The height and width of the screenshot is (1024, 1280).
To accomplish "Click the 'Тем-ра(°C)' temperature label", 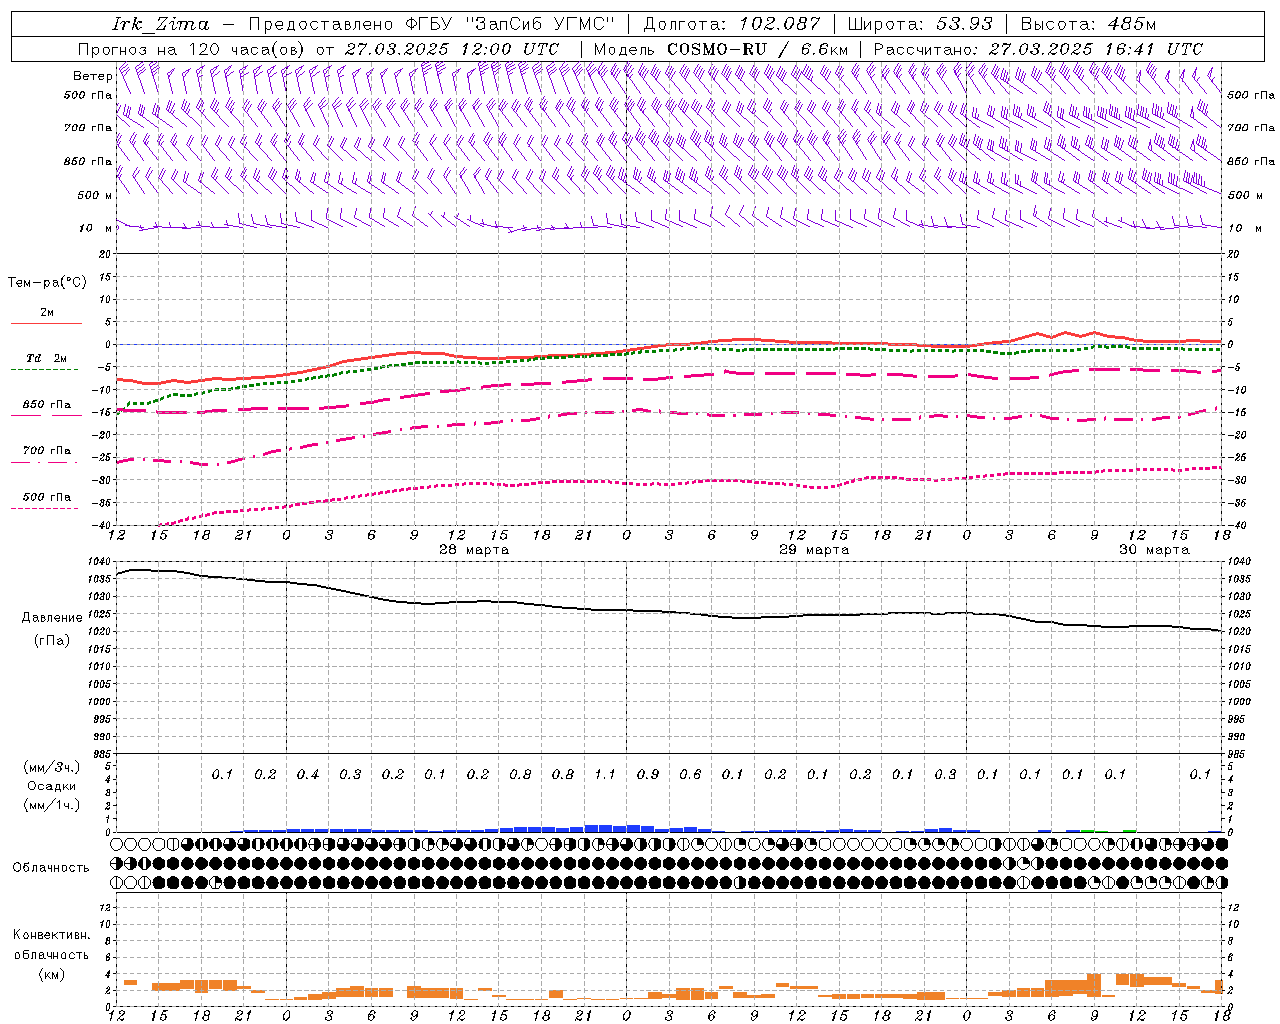I will coord(47,283).
